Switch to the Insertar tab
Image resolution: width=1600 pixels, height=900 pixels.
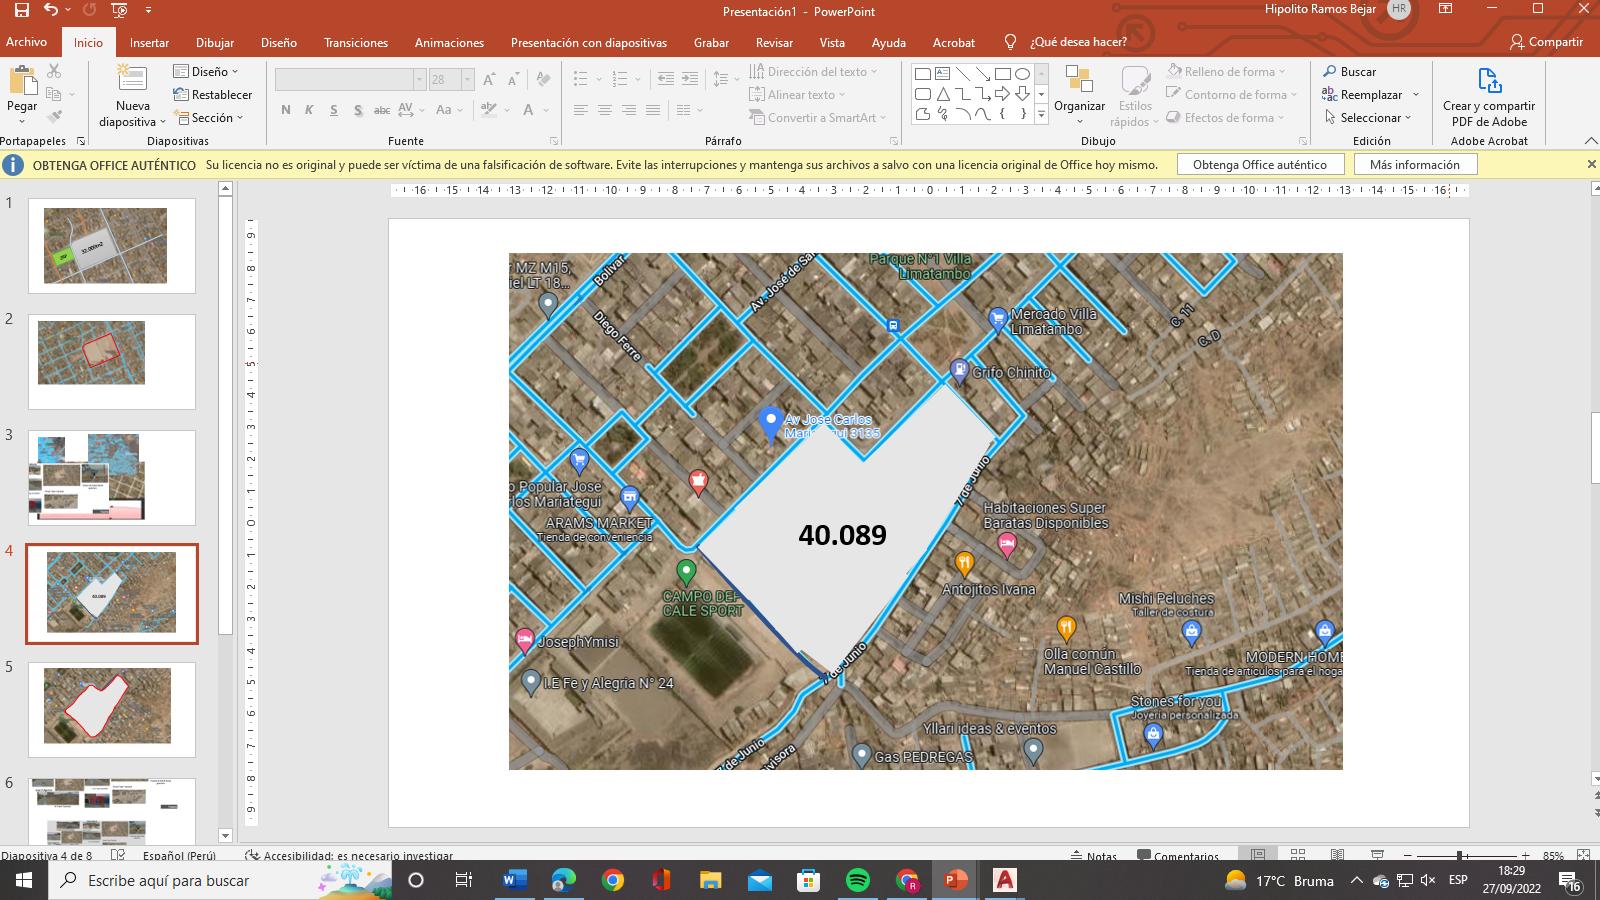(149, 43)
